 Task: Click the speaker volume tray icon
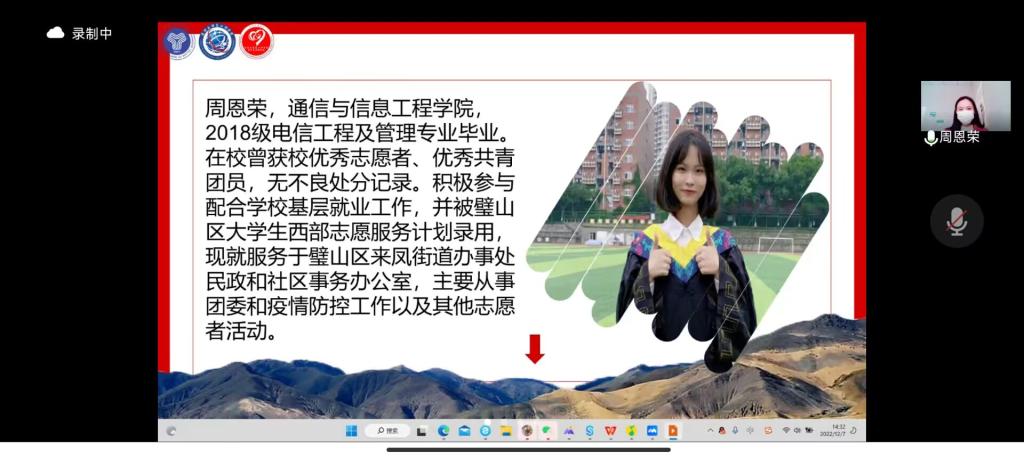[x=797, y=431]
